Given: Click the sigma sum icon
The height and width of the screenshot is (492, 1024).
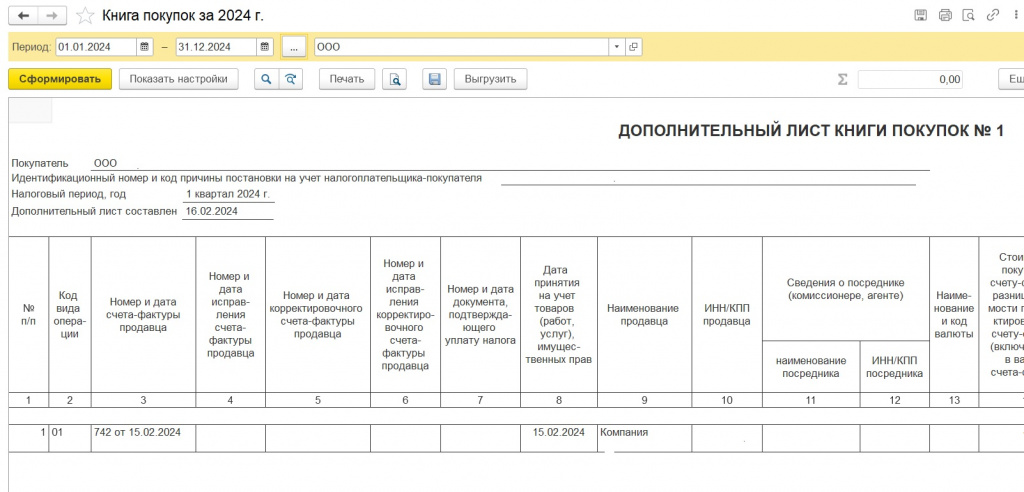Looking at the screenshot, I should 842,79.
